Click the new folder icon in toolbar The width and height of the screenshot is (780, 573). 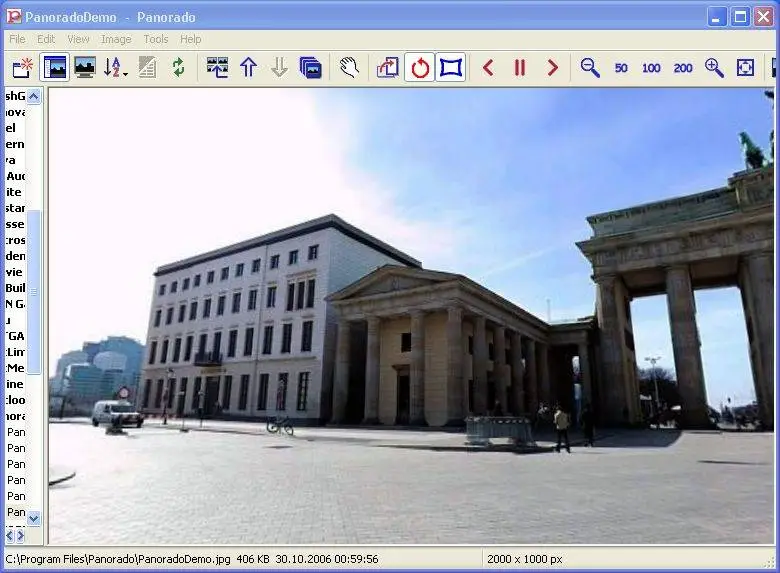[x=22, y=68]
